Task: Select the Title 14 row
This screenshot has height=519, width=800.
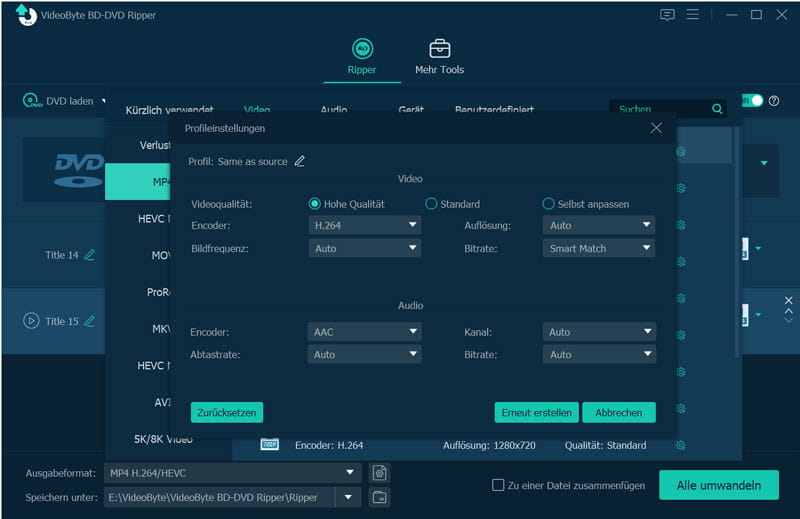Action: point(54,255)
